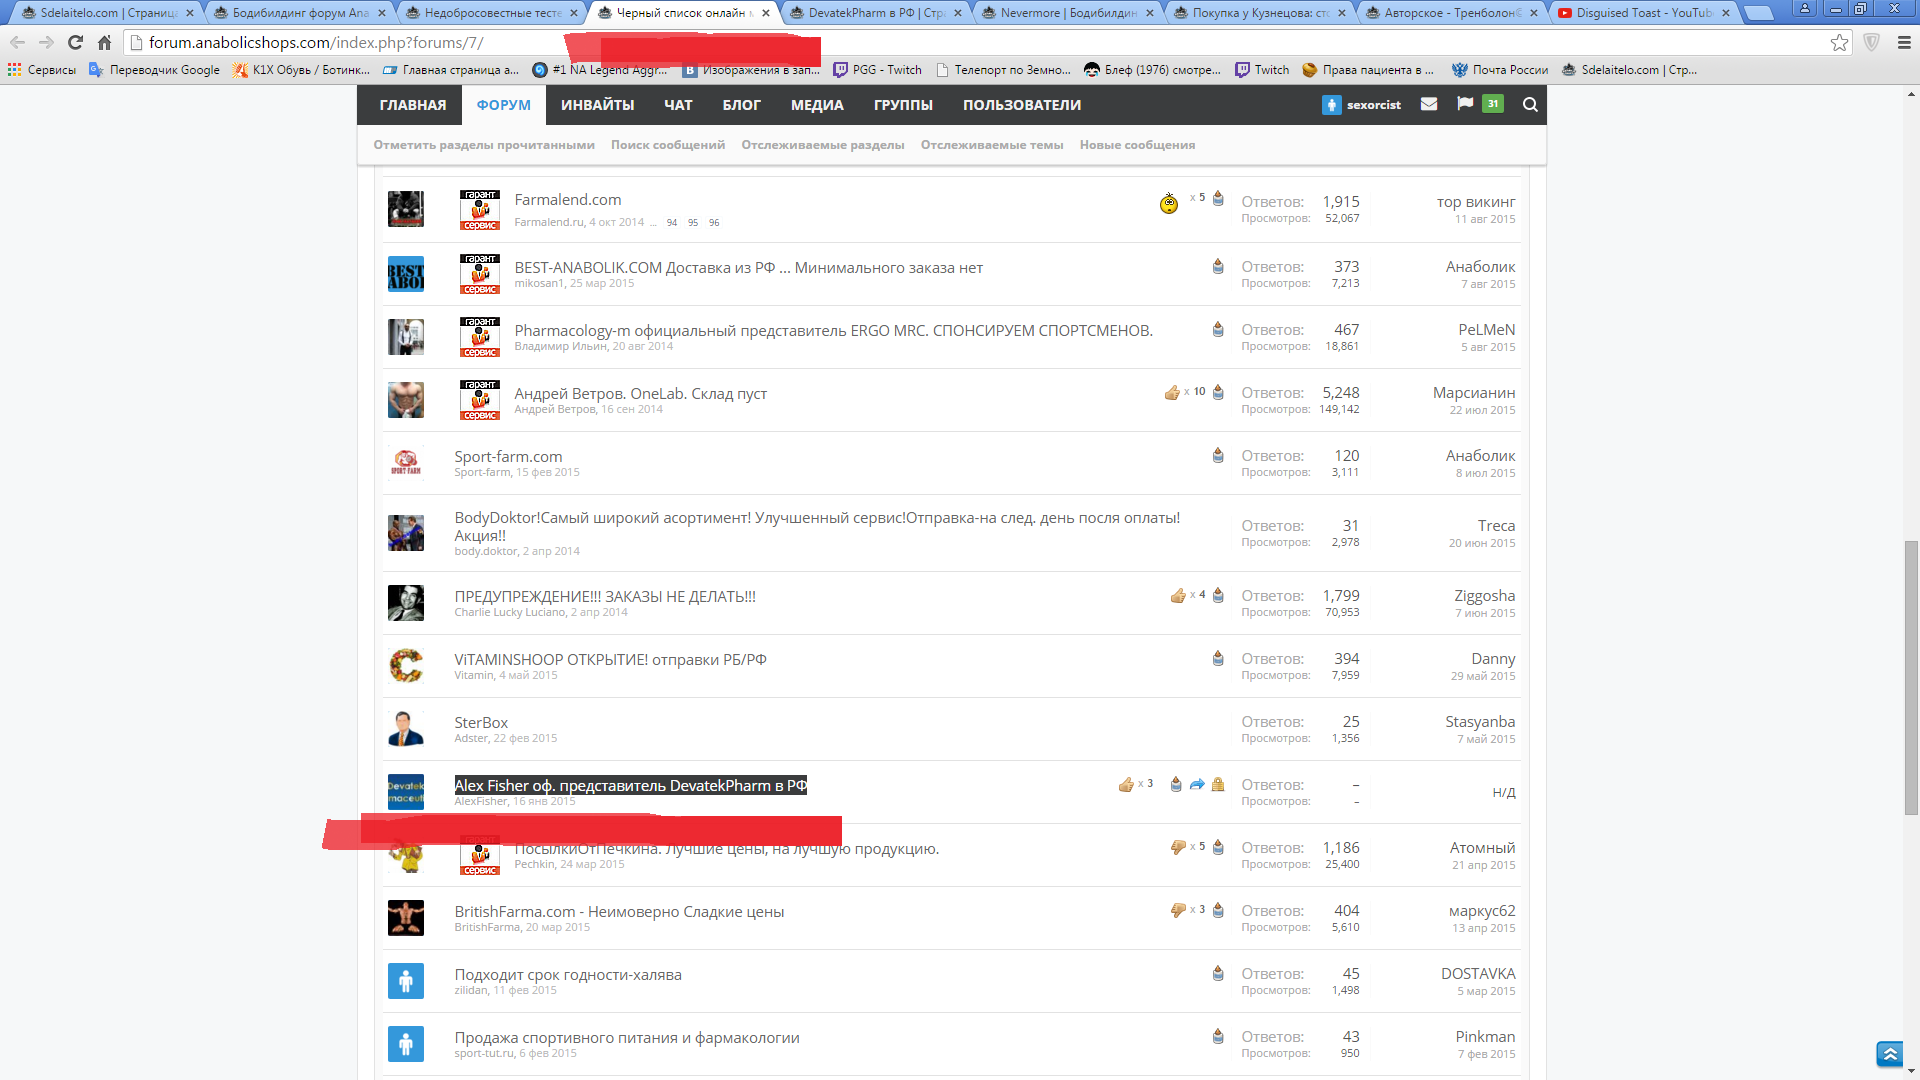The height and width of the screenshot is (1080, 1920).
Task: Click the lock icon on the Alex Fisher thread
Action: point(1218,785)
